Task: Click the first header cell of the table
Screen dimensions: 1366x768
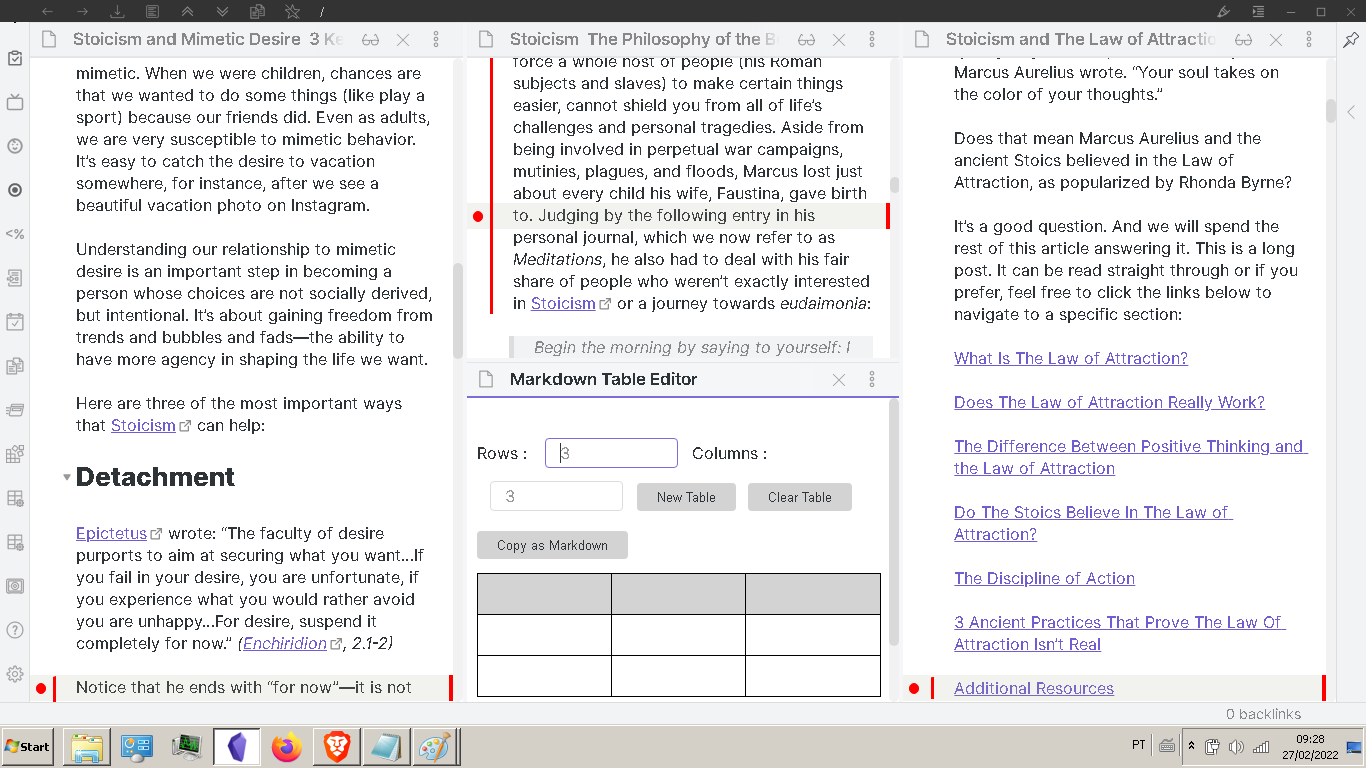Action: [544, 594]
